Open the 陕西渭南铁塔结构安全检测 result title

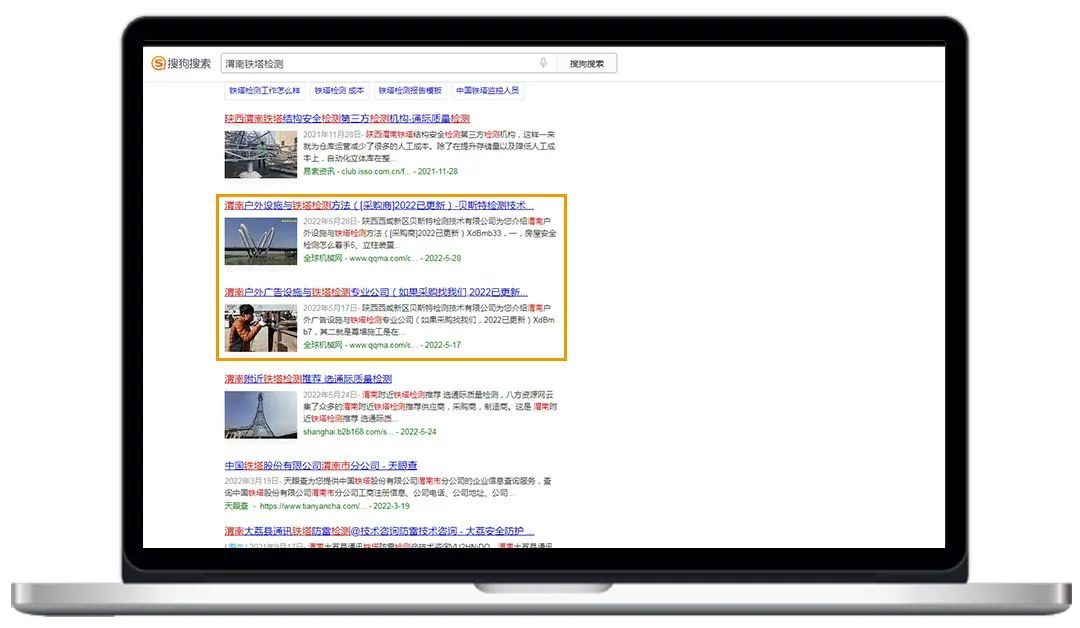(x=346, y=118)
